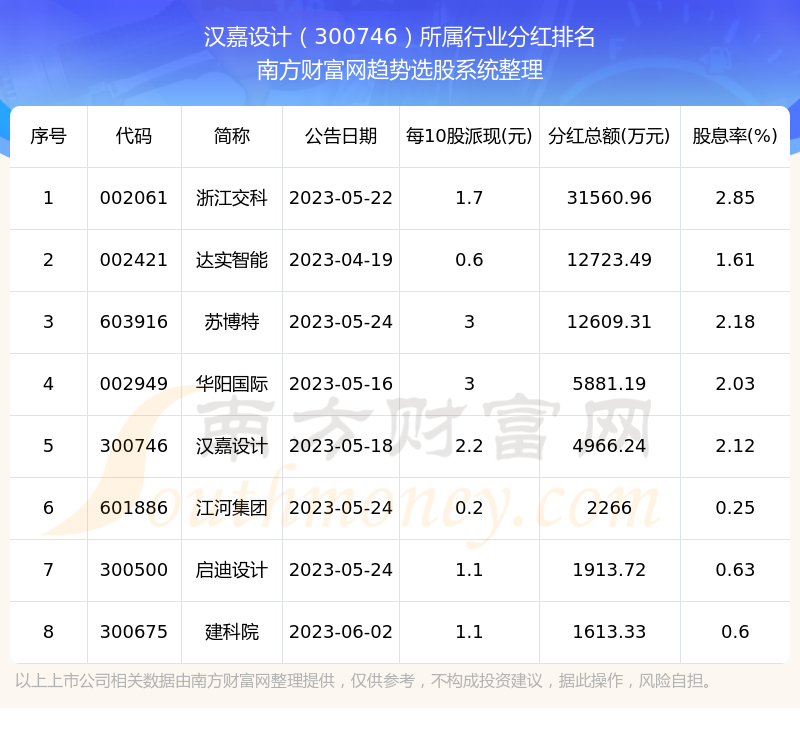Screen dimensions: 800x730
Task: Click total dividend 1913.72
Action: click(x=609, y=570)
